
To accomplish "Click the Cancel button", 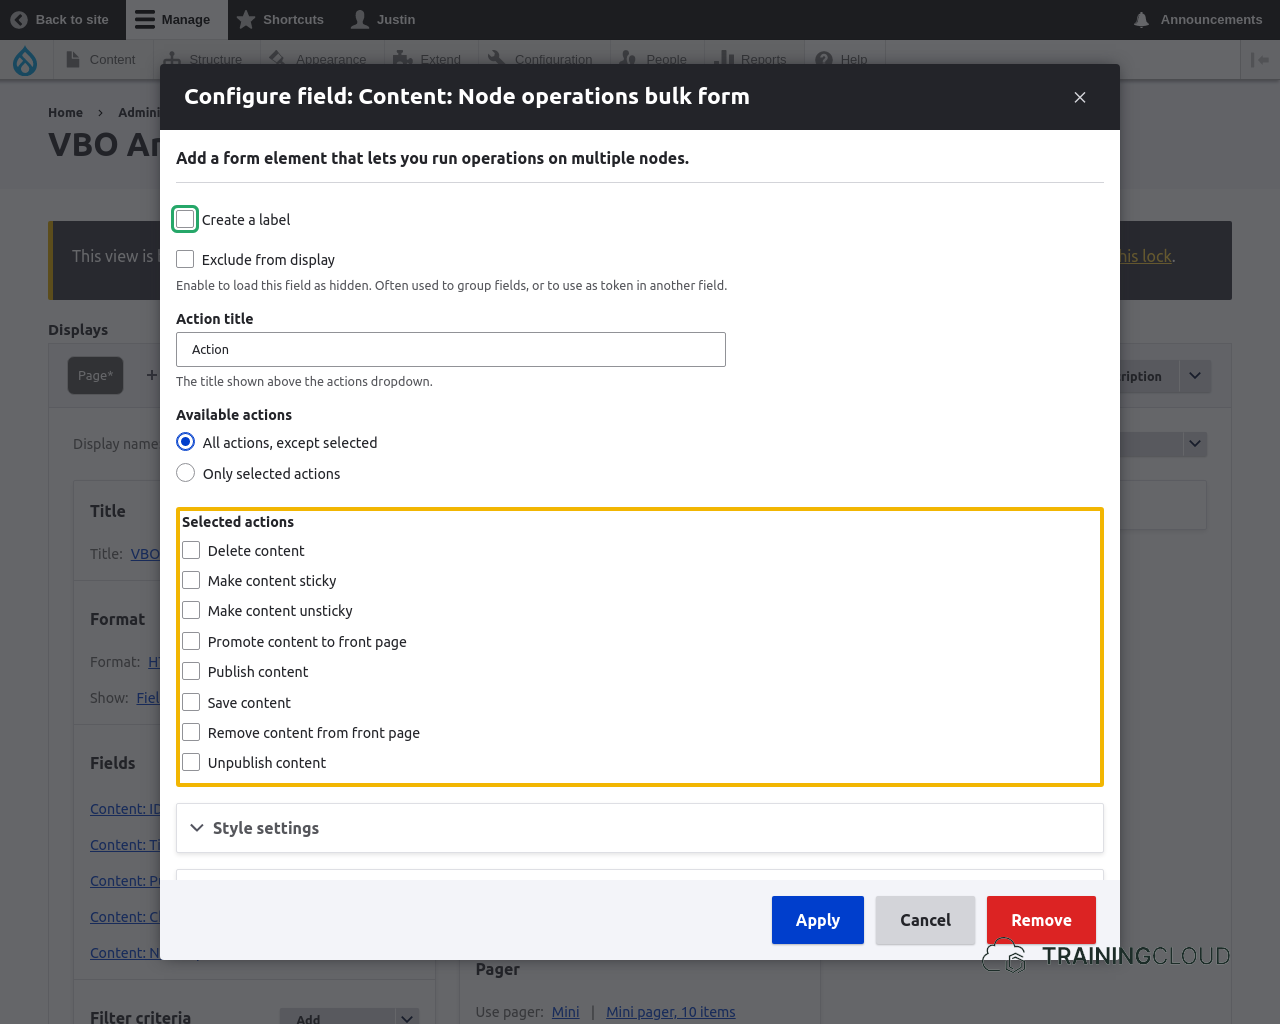I will [x=925, y=920].
